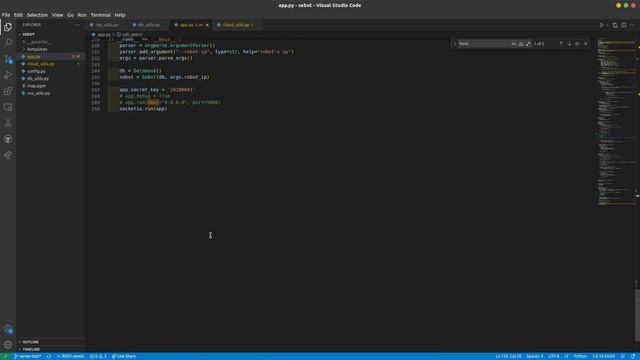Switch to the ros_utils.py editor tab
The width and height of the screenshot is (640, 360).
pyautogui.click(x=107, y=25)
